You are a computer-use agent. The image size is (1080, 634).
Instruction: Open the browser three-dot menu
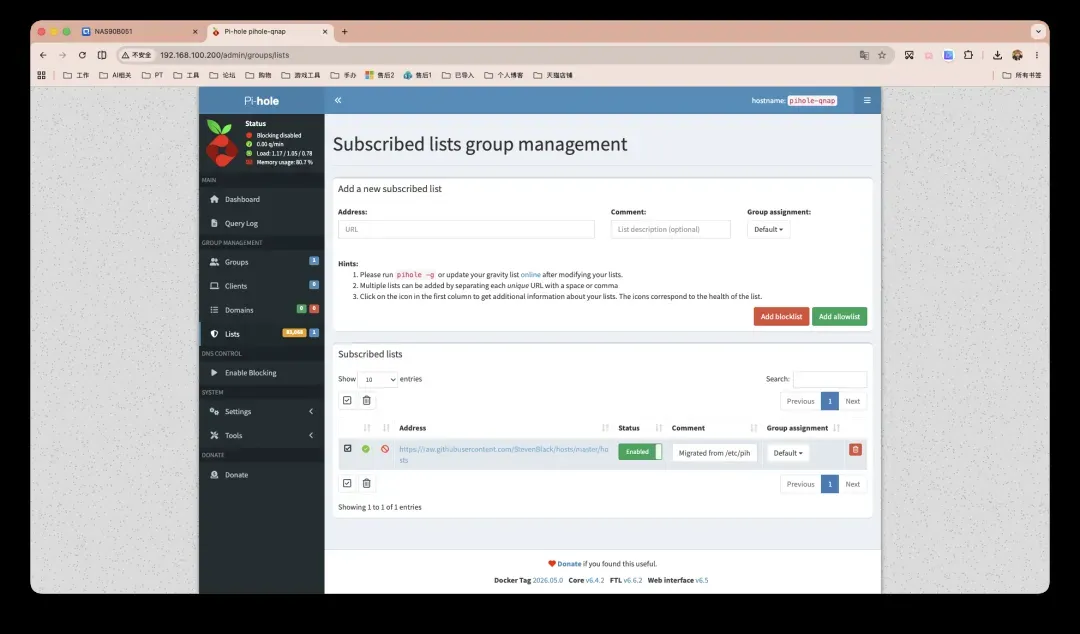(x=1037, y=55)
